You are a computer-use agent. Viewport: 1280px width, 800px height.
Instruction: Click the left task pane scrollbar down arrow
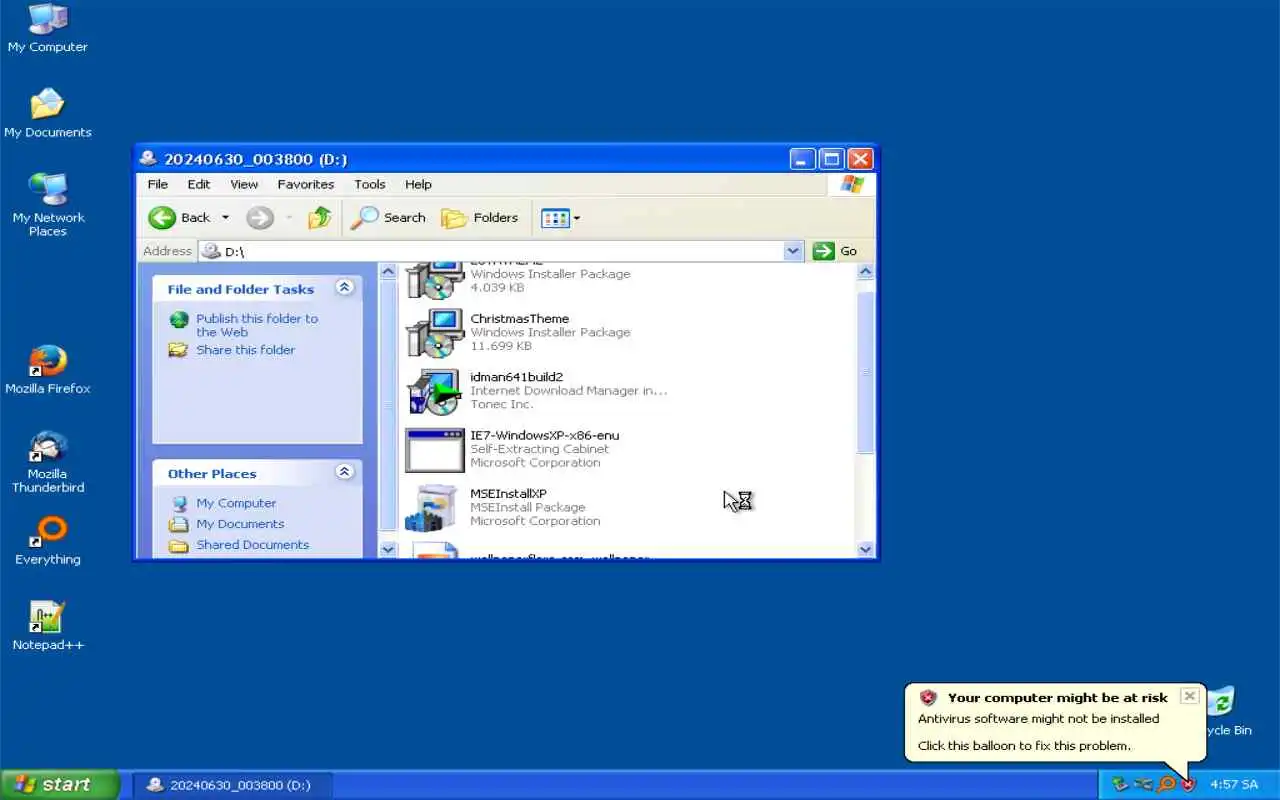point(389,549)
